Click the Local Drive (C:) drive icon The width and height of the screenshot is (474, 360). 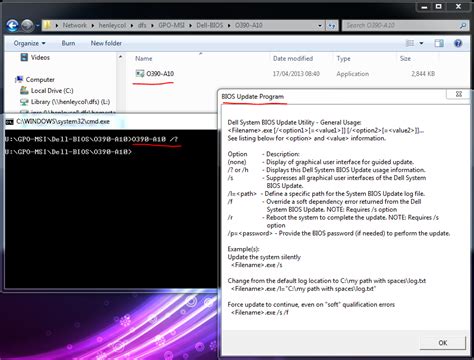click(24, 90)
